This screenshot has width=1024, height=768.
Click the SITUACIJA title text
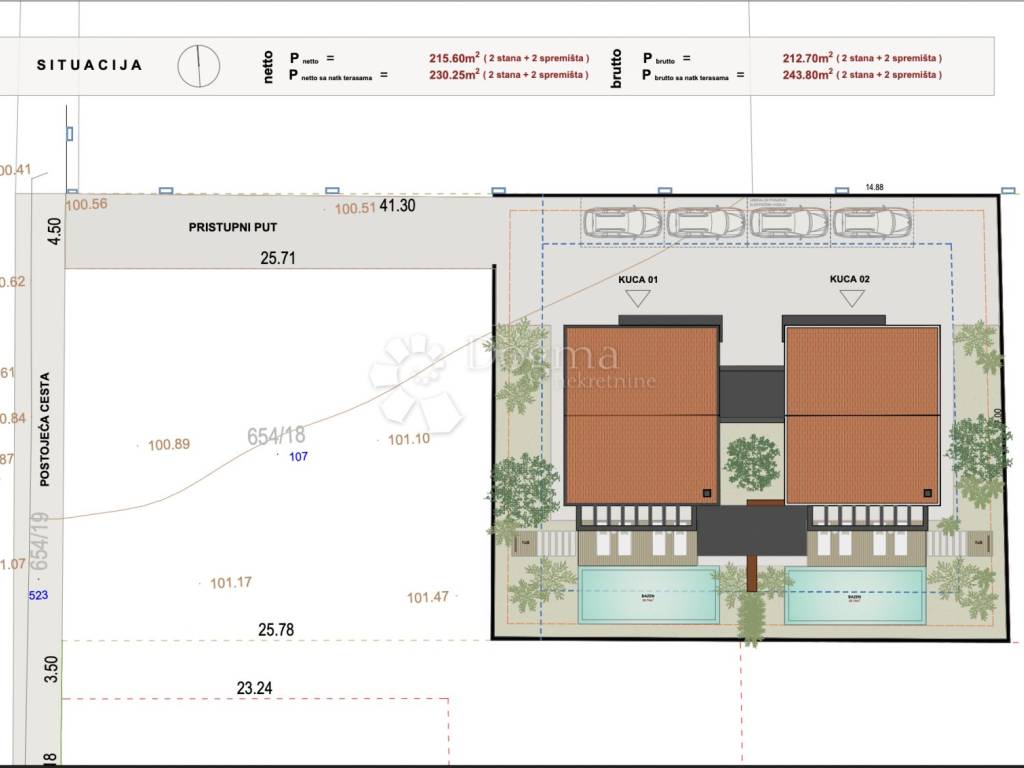click(90, 65)
